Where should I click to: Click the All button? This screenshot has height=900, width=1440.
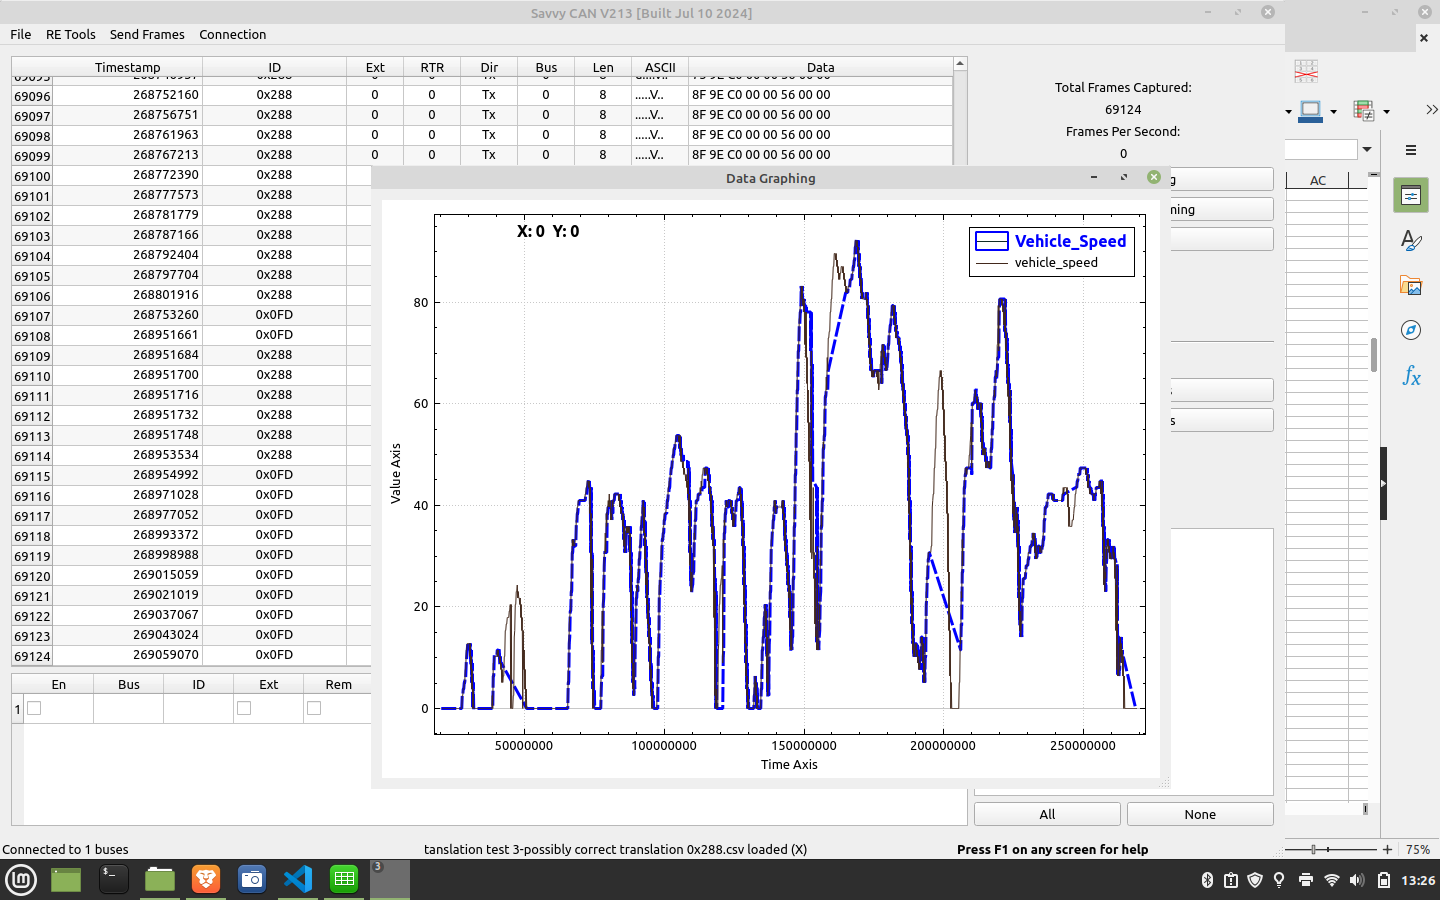(x=1047, y=814)
